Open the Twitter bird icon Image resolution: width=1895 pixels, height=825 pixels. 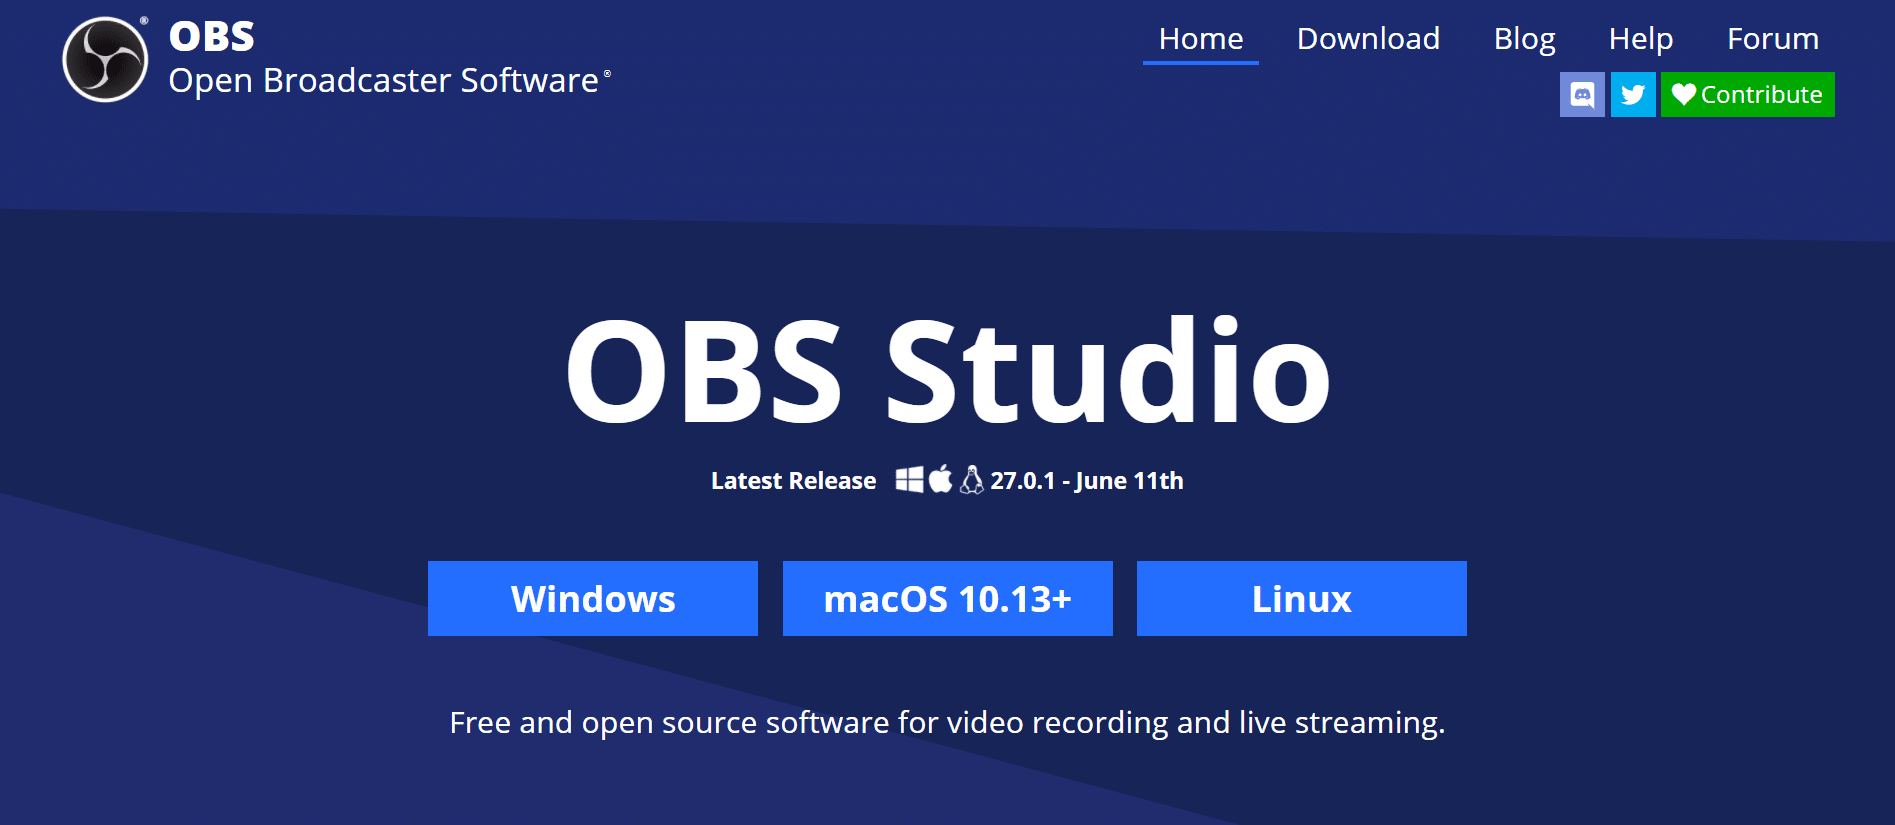pyautogui.click(x=1633, y=95)
